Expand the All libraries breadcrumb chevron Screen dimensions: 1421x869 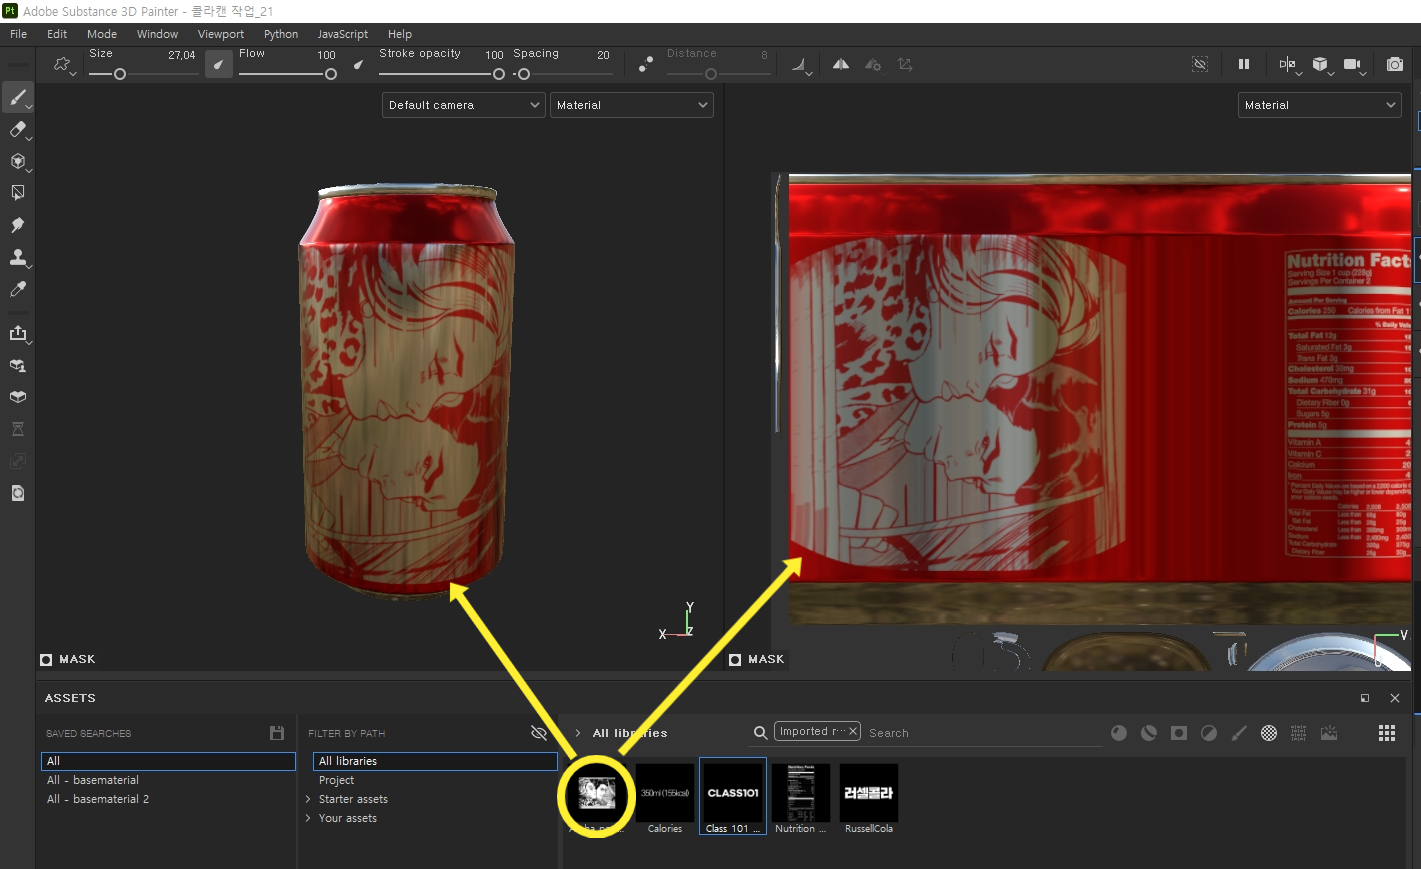click(578, 733)
